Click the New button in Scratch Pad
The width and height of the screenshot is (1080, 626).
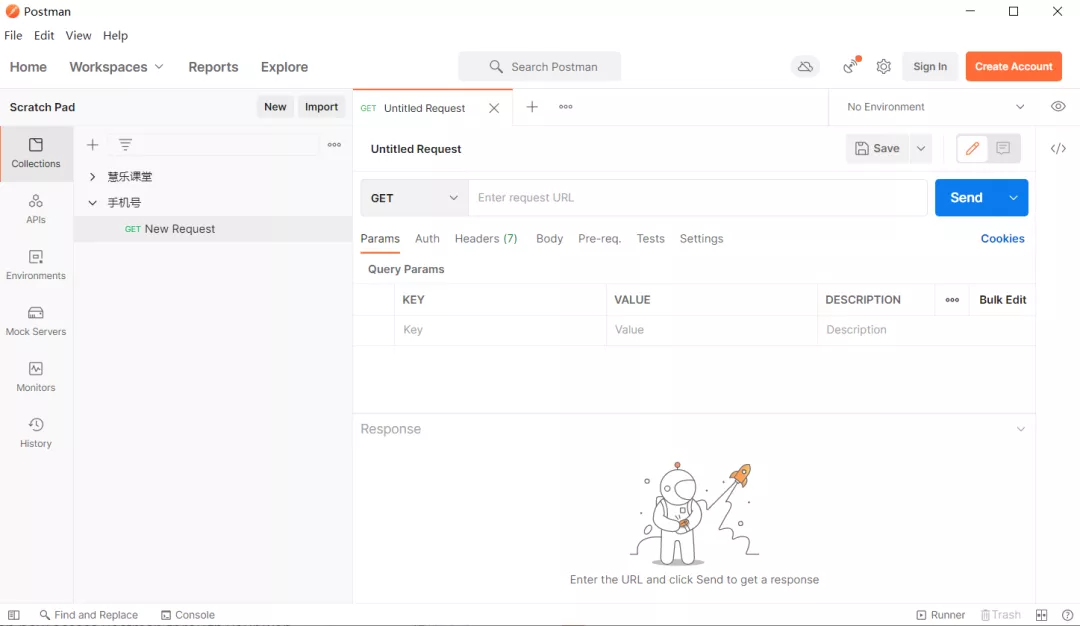pos(275,107)
